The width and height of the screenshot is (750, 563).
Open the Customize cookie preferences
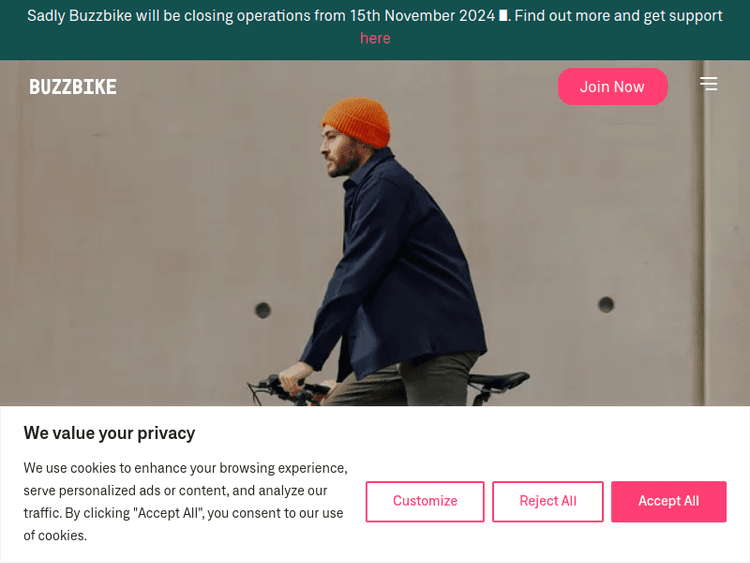click(x=425, y=501)
